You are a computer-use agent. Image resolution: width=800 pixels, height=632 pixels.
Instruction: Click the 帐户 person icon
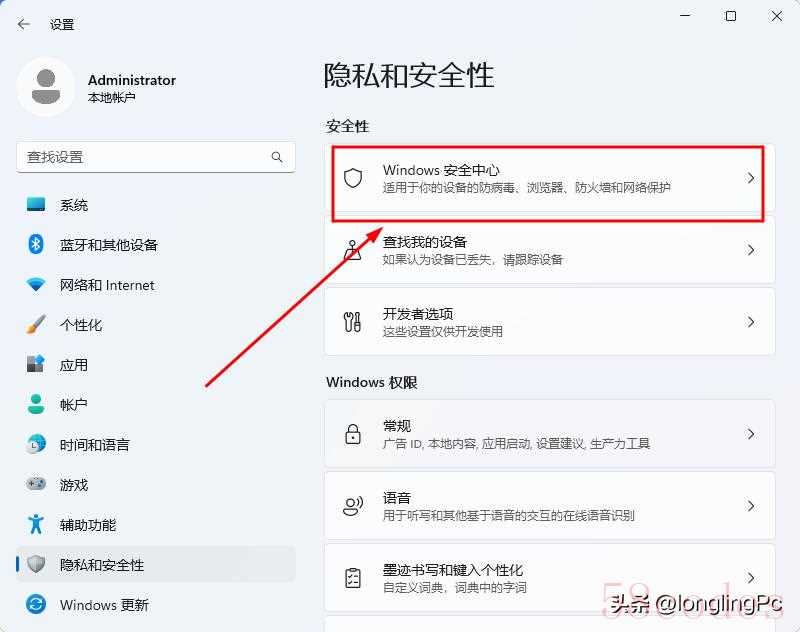36,404
